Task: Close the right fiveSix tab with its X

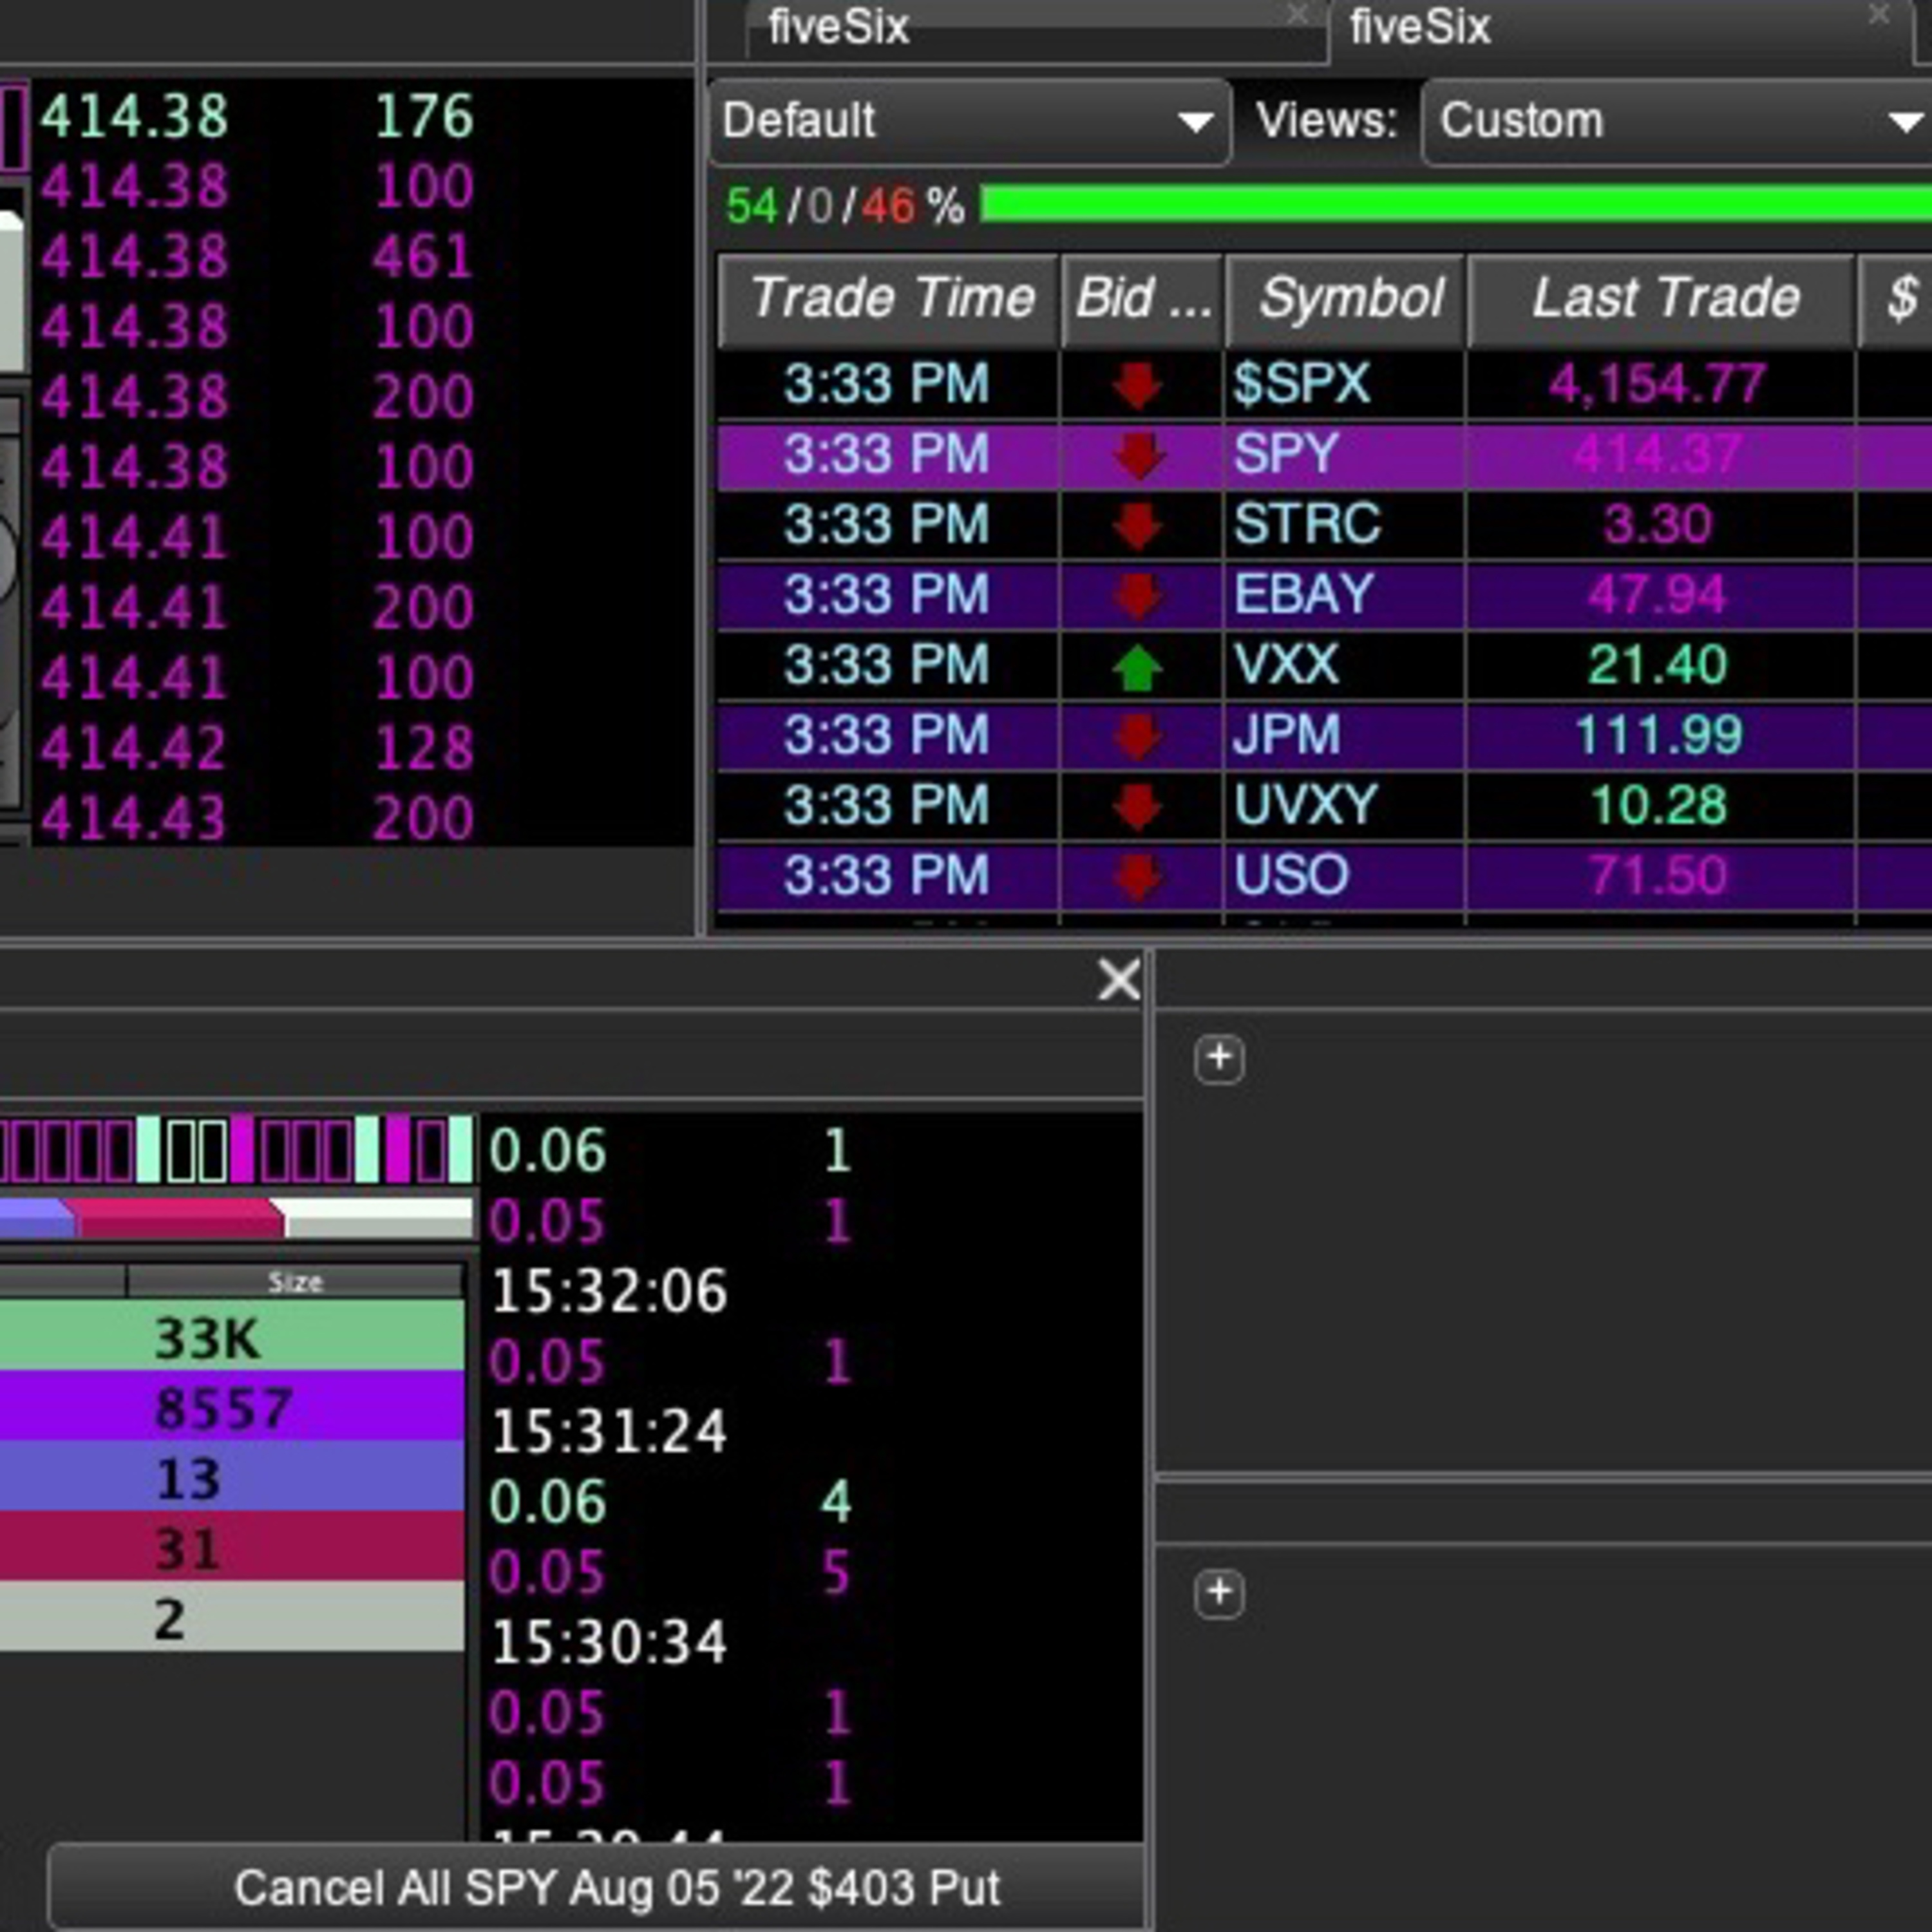Action: (x=1879, y=15)
